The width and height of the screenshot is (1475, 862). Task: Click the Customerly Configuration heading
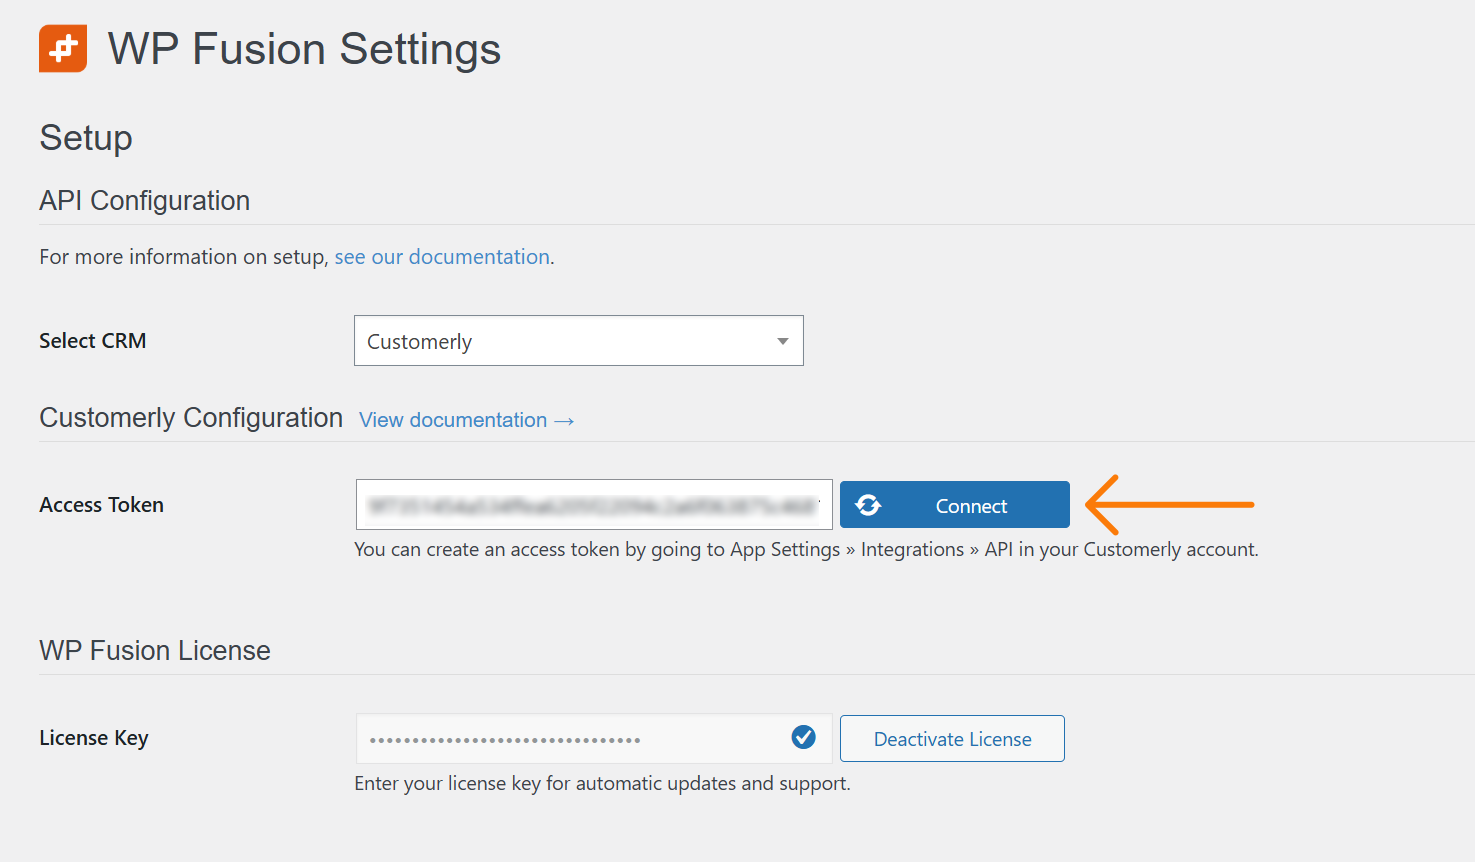click(191, 418)
